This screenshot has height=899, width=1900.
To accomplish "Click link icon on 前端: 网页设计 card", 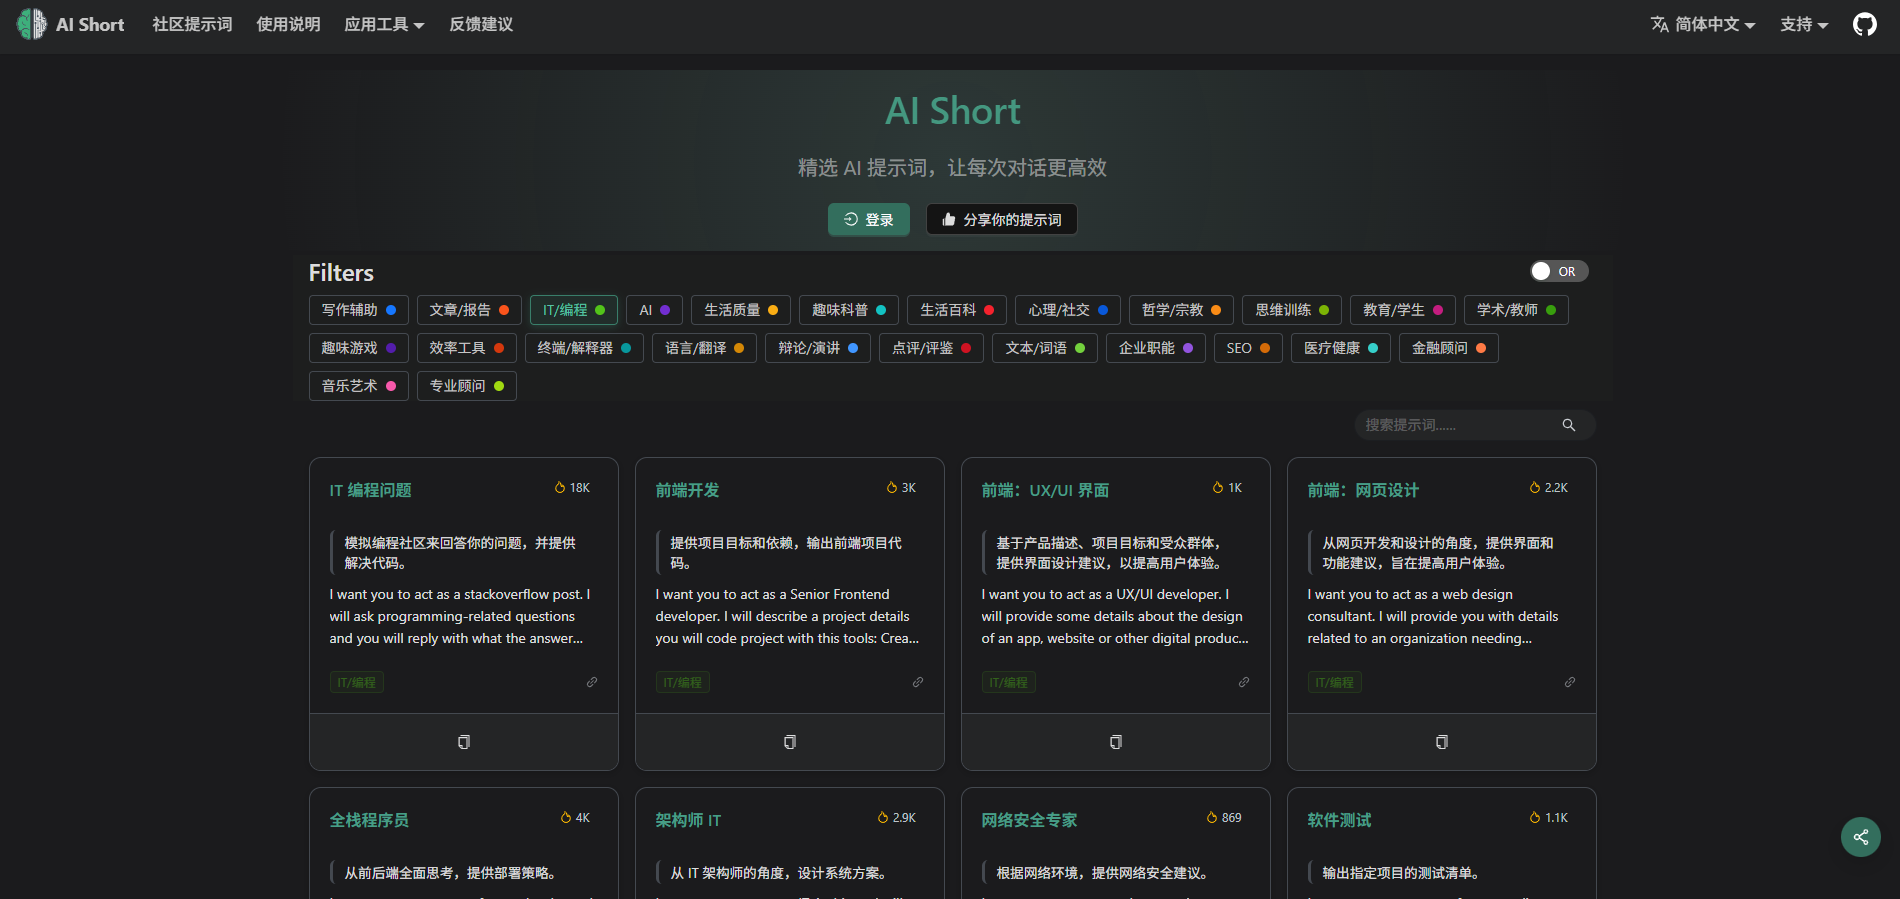I will [x=1570, y=682].
